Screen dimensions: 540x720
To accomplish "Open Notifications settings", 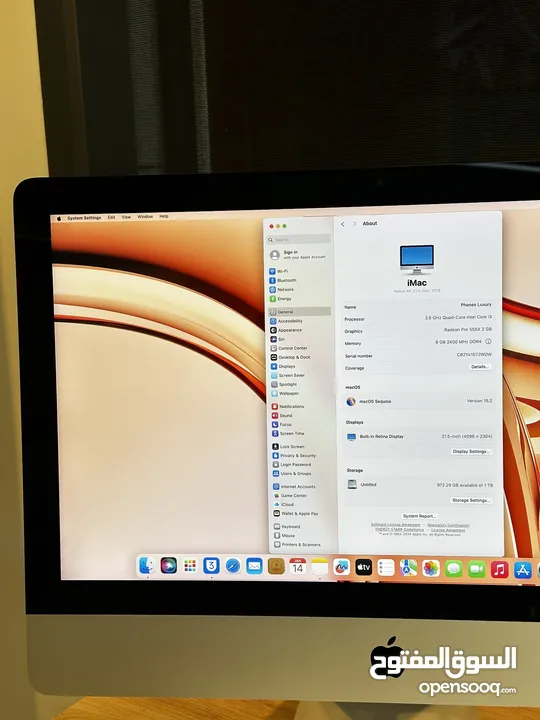I will tap(288, 406).
